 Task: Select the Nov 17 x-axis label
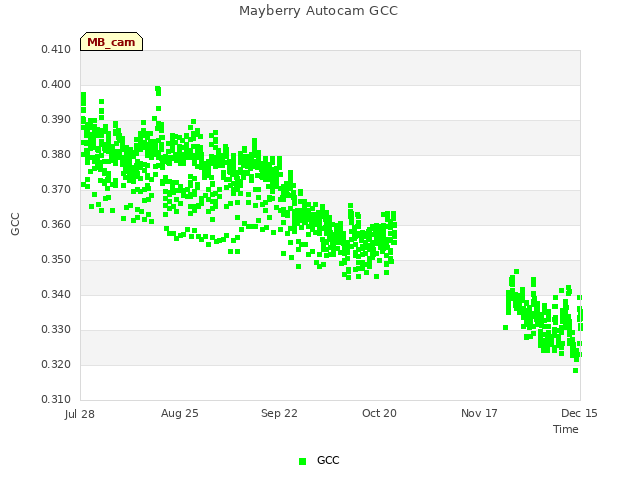479,413
